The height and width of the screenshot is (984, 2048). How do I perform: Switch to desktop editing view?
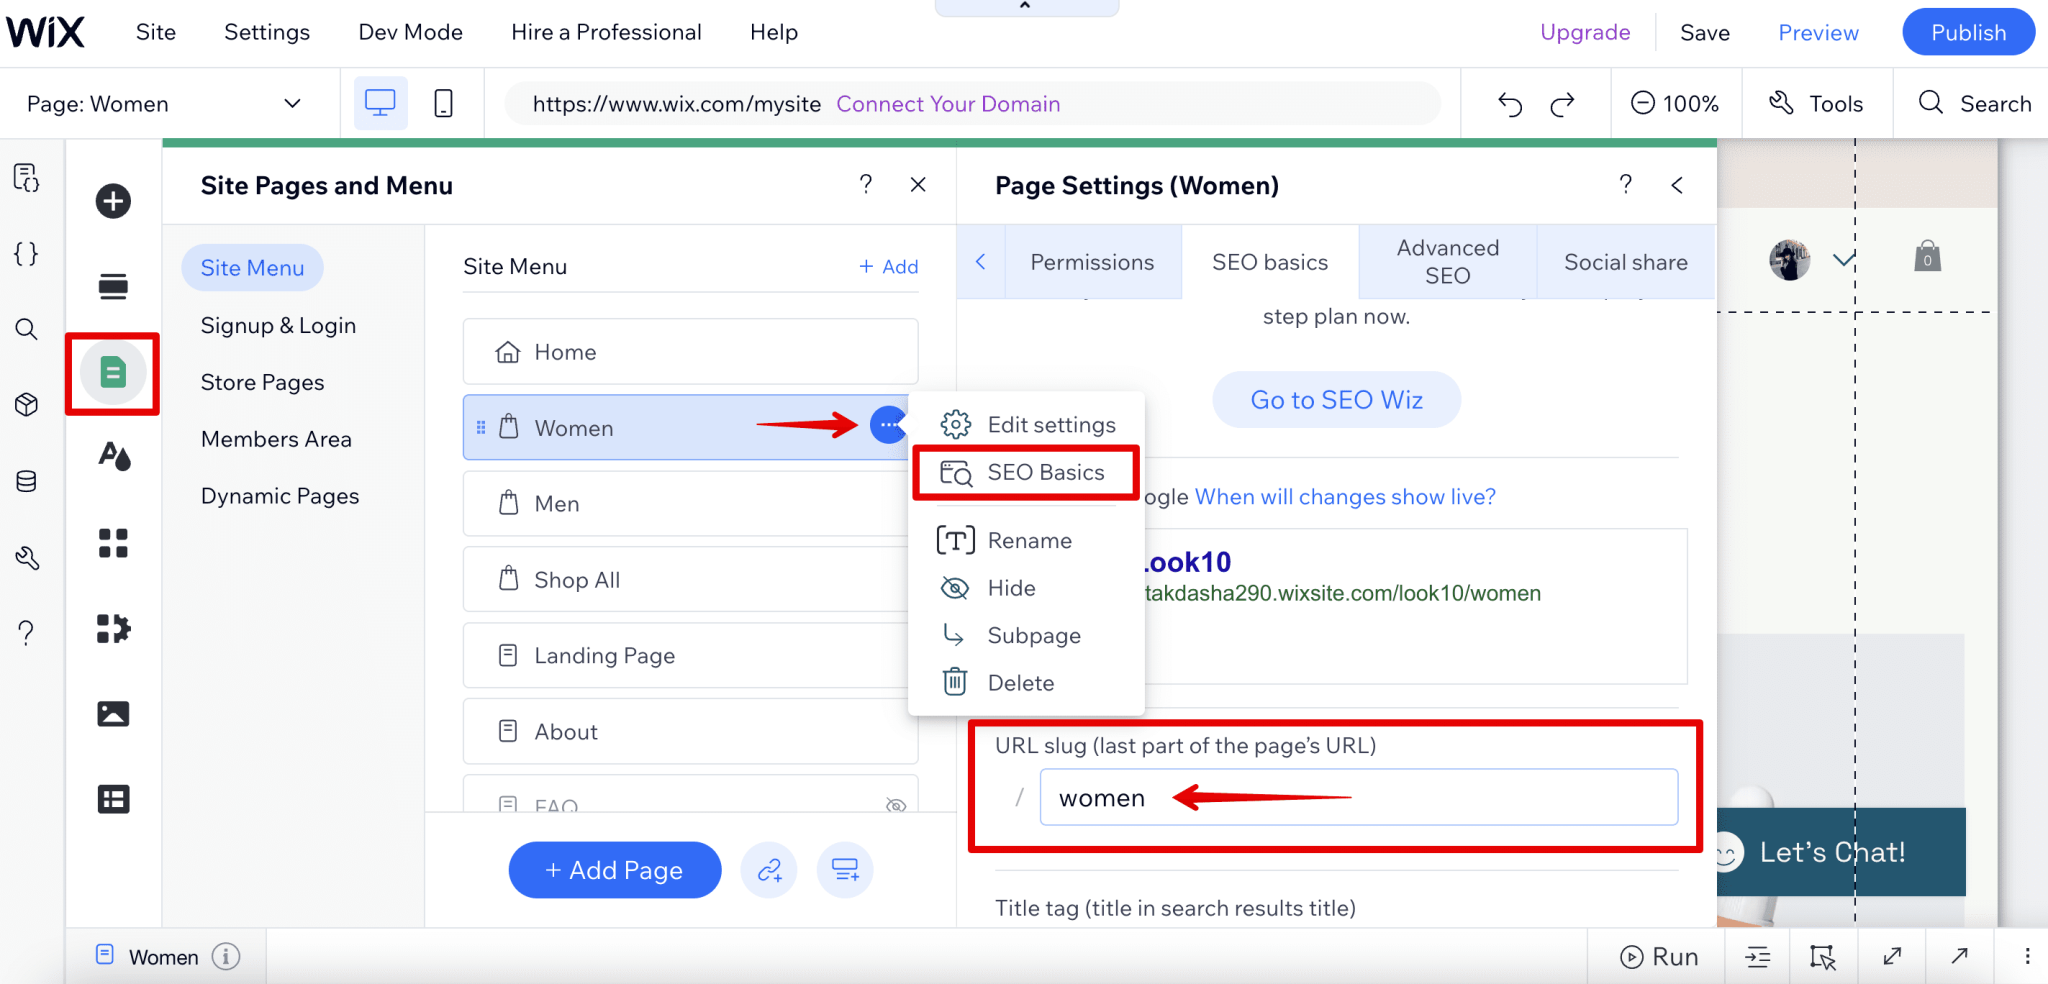click(x=379, y=103)
